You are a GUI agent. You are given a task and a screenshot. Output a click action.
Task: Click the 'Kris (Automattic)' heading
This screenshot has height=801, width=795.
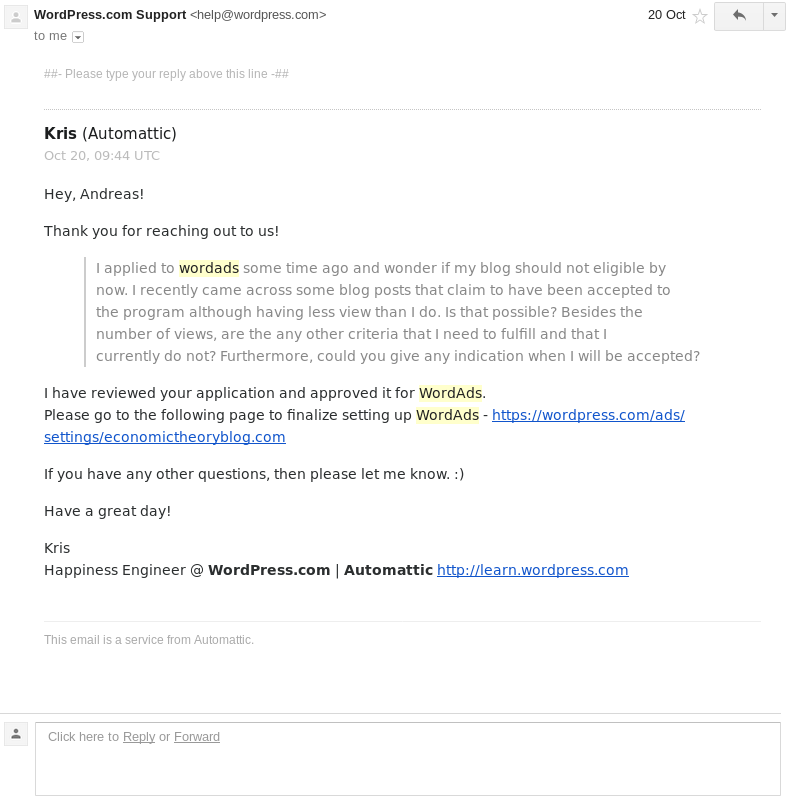(x=110, y=134)
